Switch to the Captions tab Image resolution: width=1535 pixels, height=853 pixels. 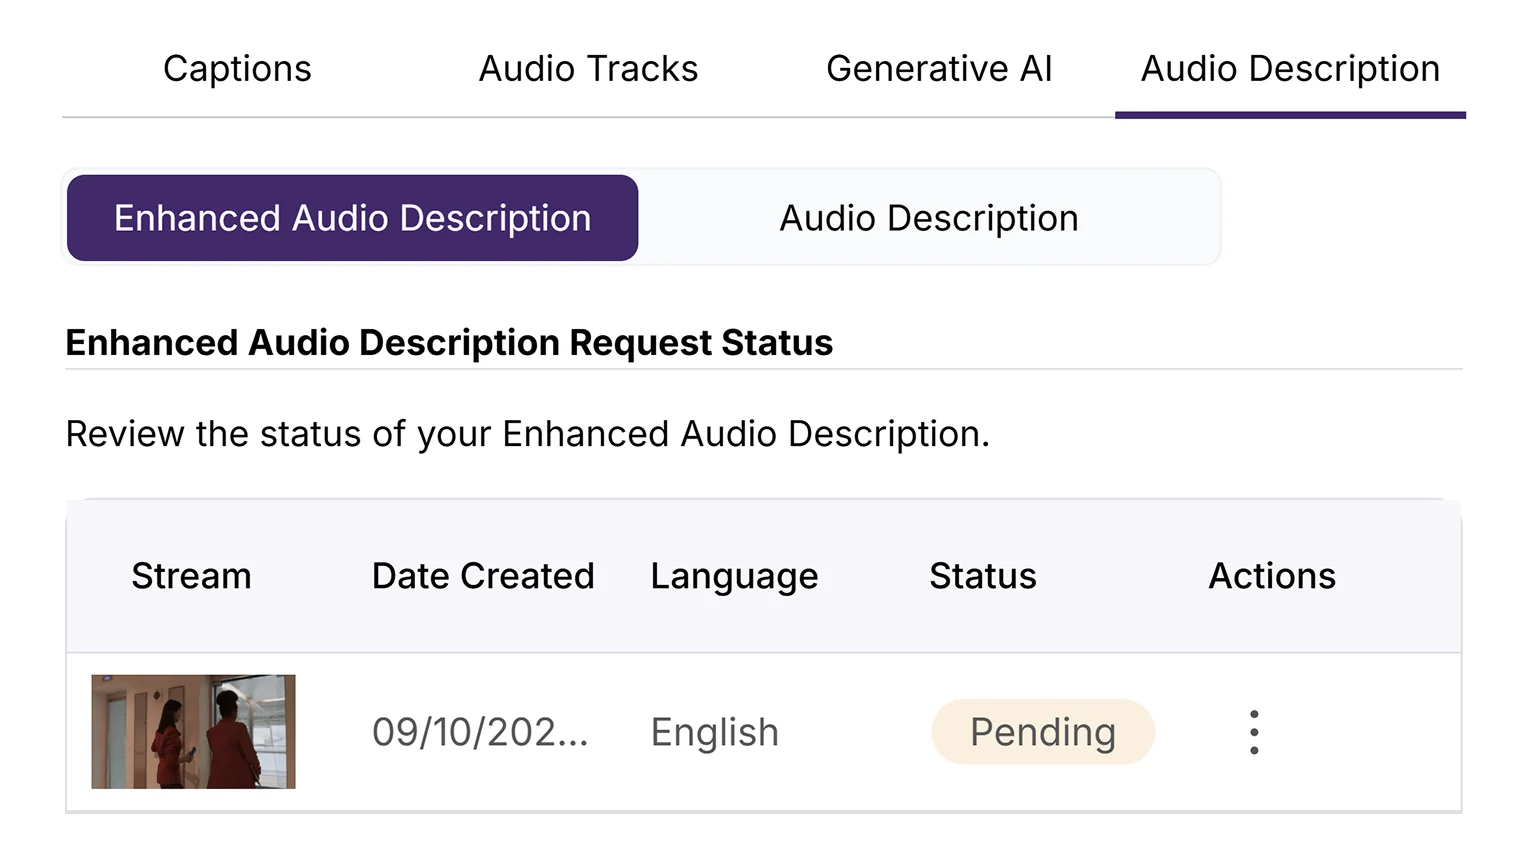tap(237, 69)
